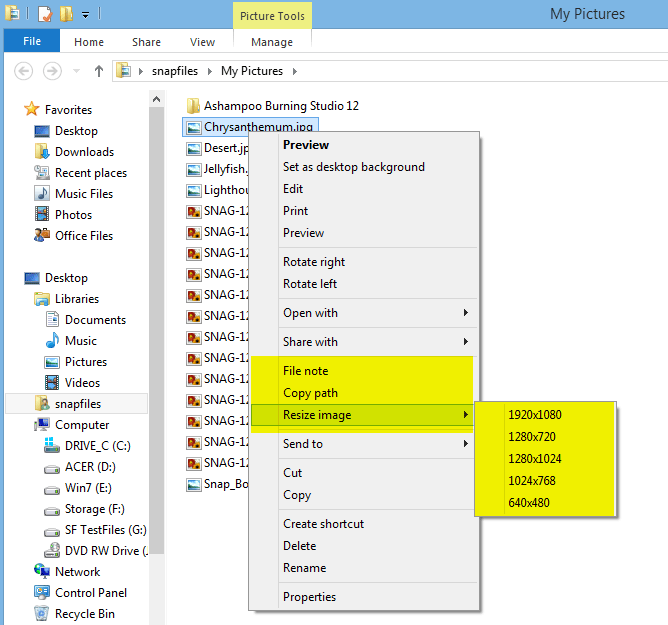Select Rename from context menu
Image resolution: width=668 pixels, height=625 pixels.
click(305, 568)
